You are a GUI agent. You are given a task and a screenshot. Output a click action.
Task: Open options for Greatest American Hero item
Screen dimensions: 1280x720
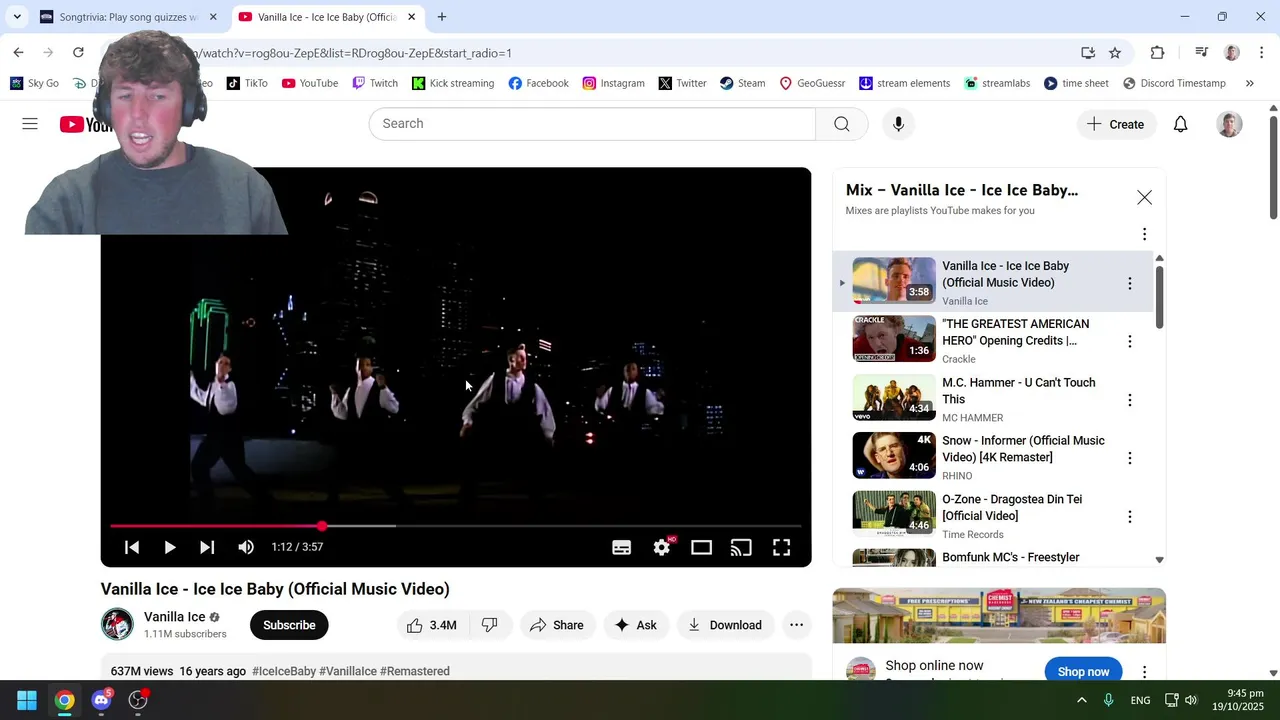point(1130,341)
